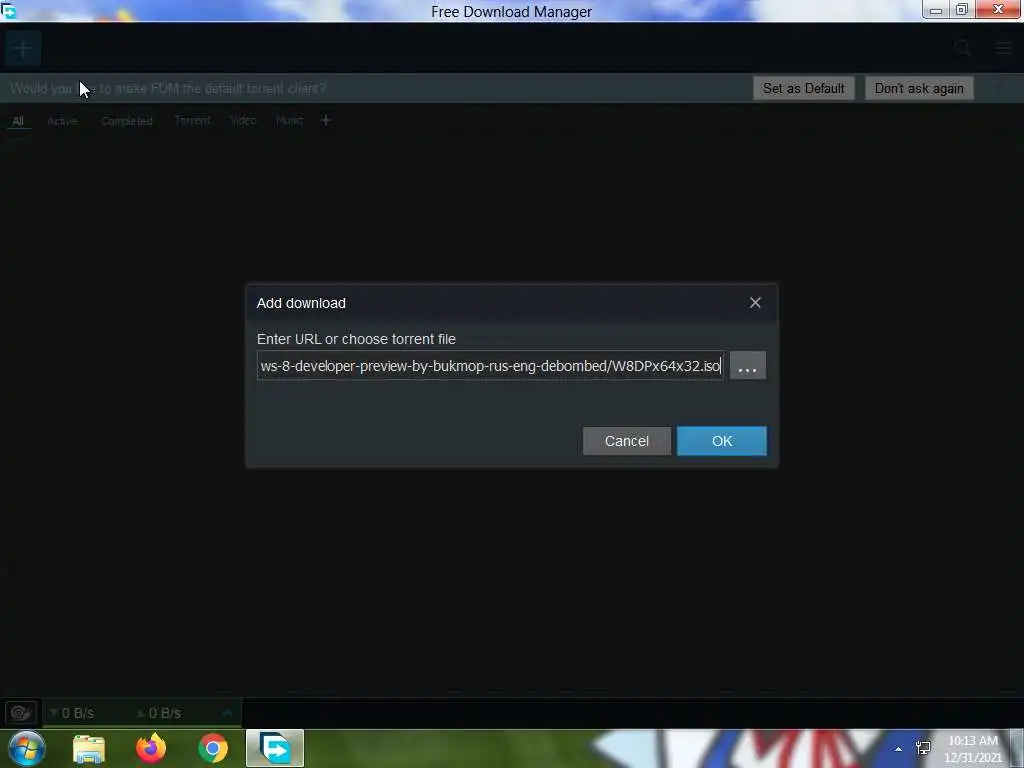Switch to the All tab
The height and width of the screenshot is (768, 1024).
click(x=18, y=121)
